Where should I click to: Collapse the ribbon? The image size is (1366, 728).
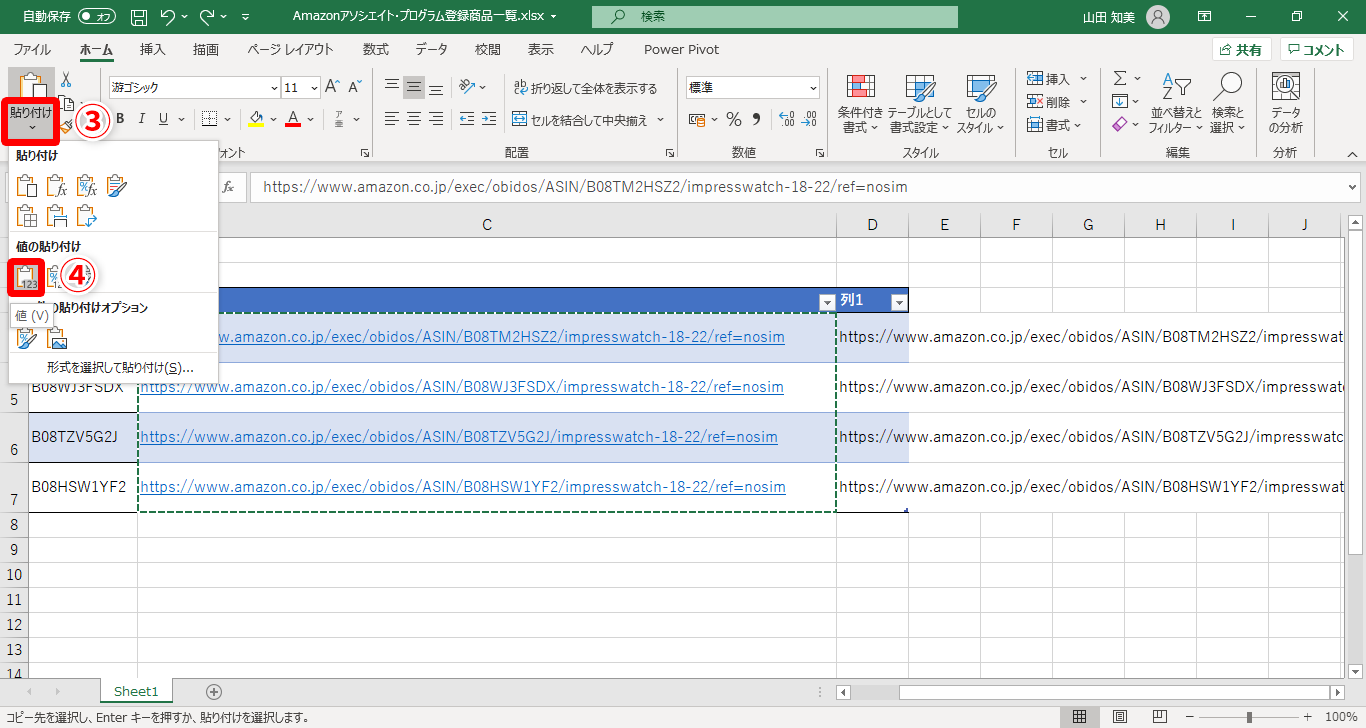pos(1352,153)
